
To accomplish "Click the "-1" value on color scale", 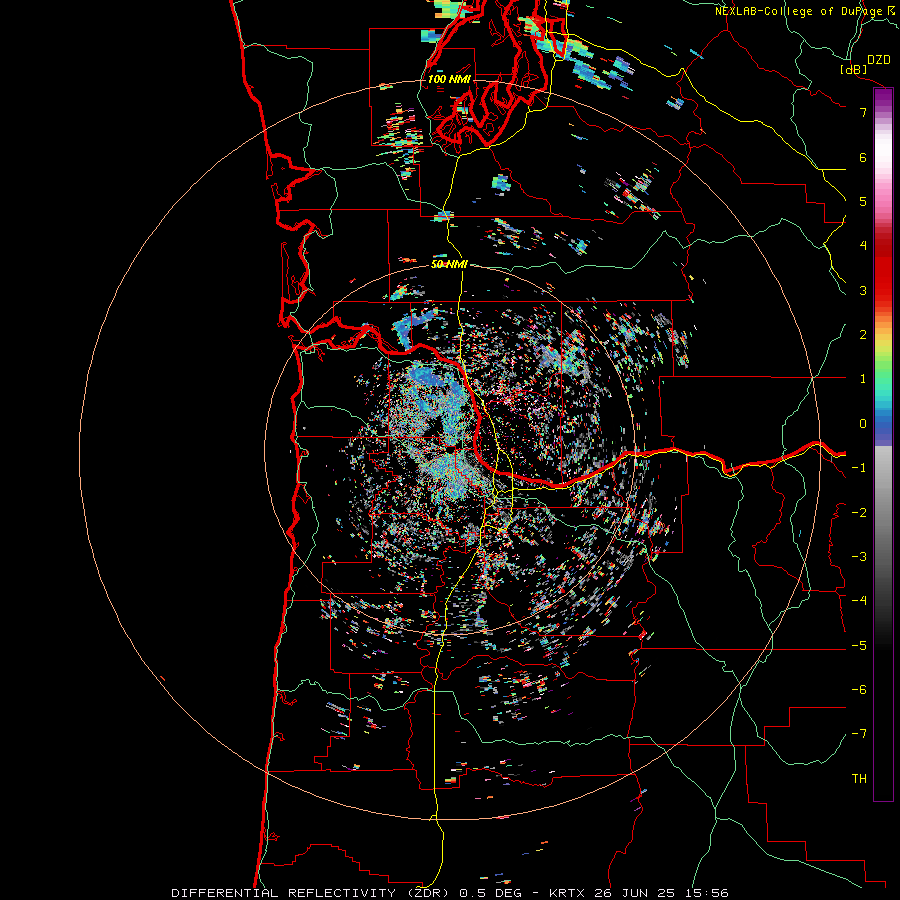I will (x=859, y=468).
